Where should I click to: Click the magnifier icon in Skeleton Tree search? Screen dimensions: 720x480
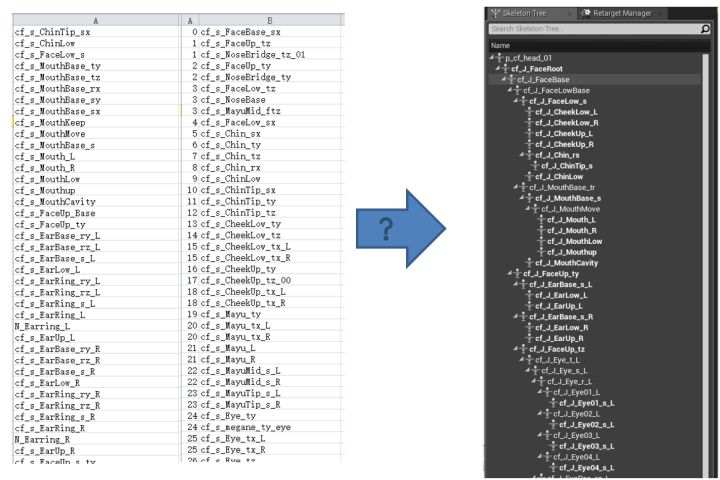(705, 29)
